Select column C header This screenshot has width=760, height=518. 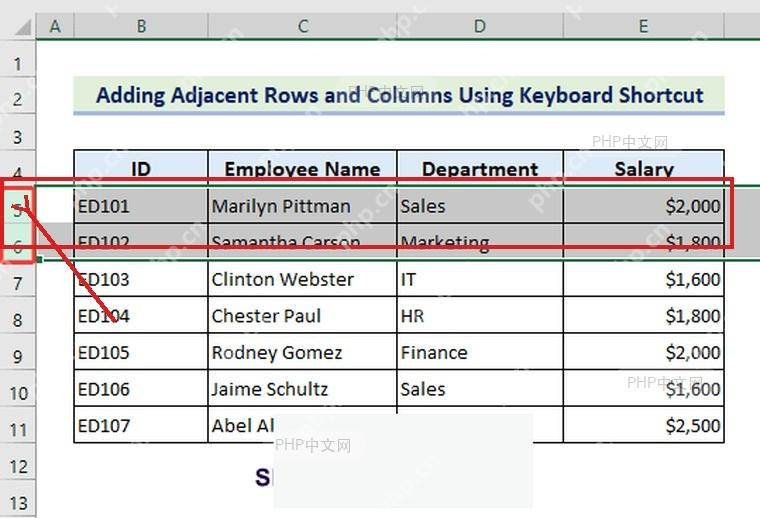tap(302, 26)
